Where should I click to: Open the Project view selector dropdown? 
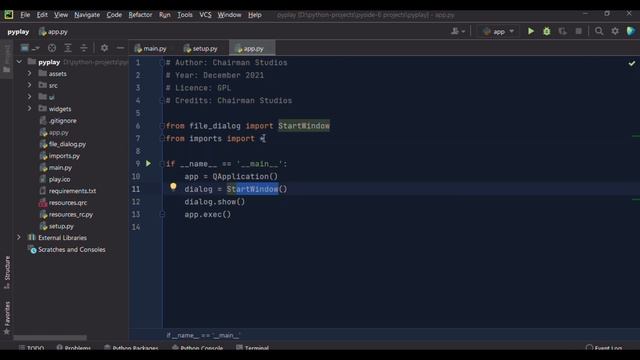[x=29, y=48]
